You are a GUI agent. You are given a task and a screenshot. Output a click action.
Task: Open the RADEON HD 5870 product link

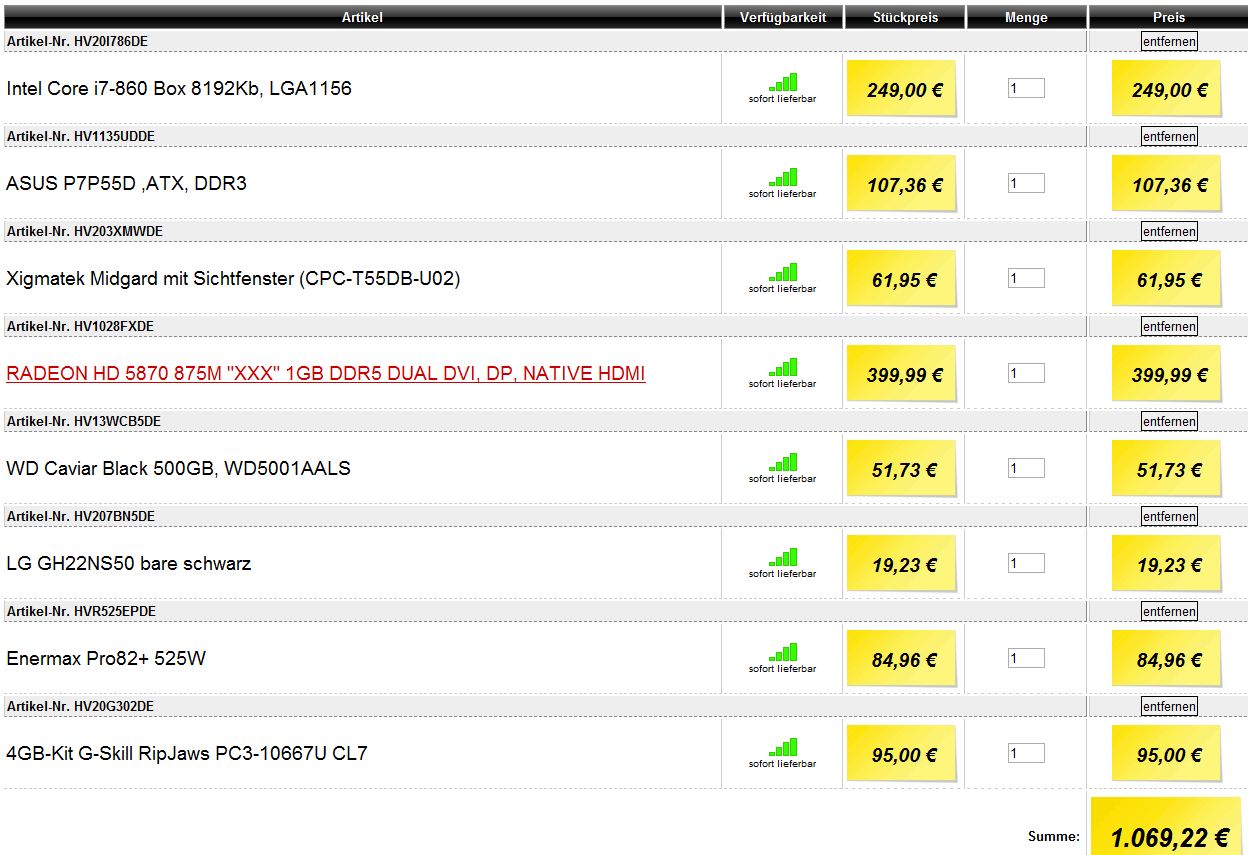point(326,374)
